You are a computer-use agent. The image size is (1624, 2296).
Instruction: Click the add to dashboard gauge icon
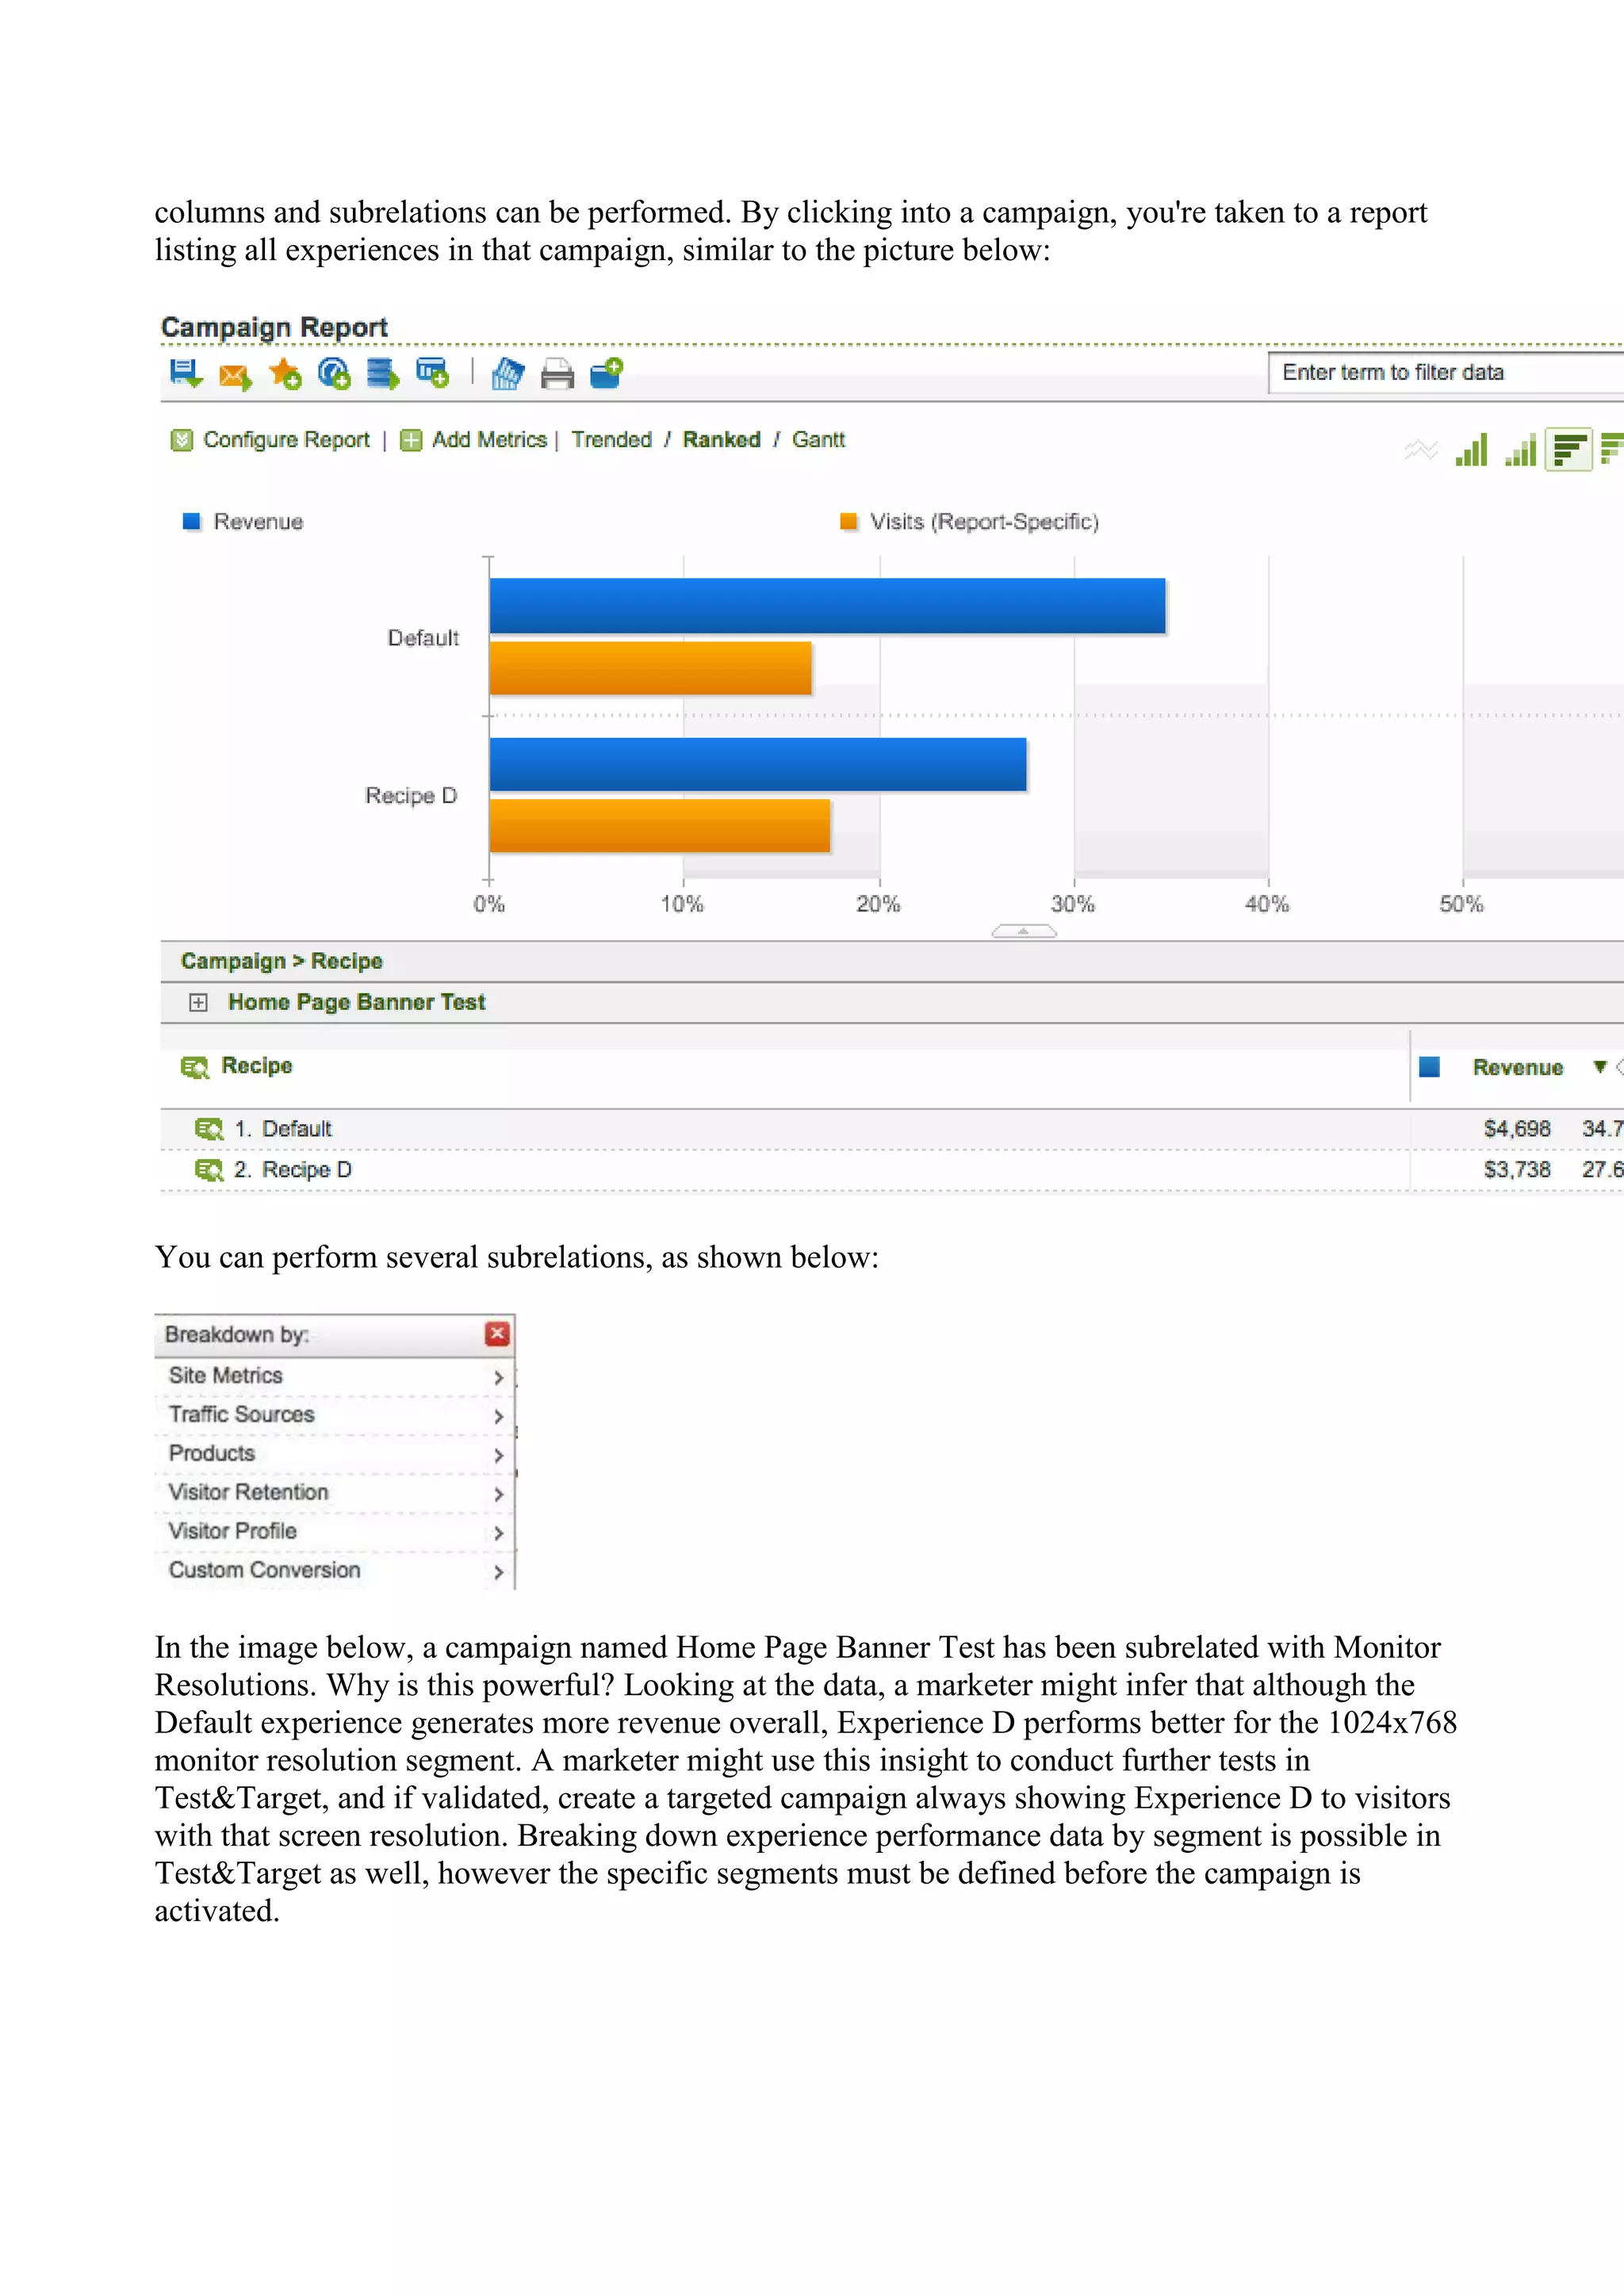[334, 374]
